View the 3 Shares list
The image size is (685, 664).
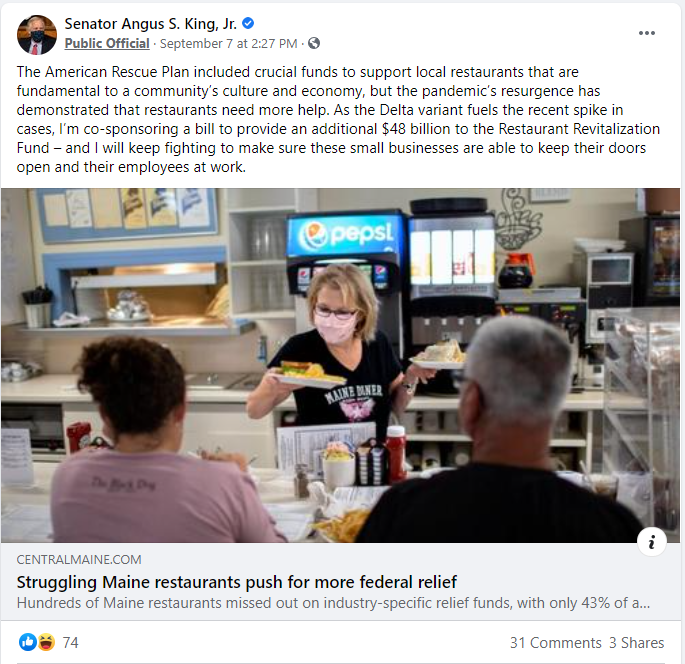(x=637, y=643)
